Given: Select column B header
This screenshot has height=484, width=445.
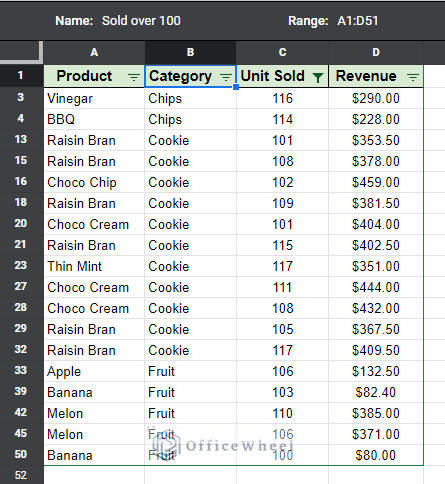Looking at the screenshot, I should [190, 52].
